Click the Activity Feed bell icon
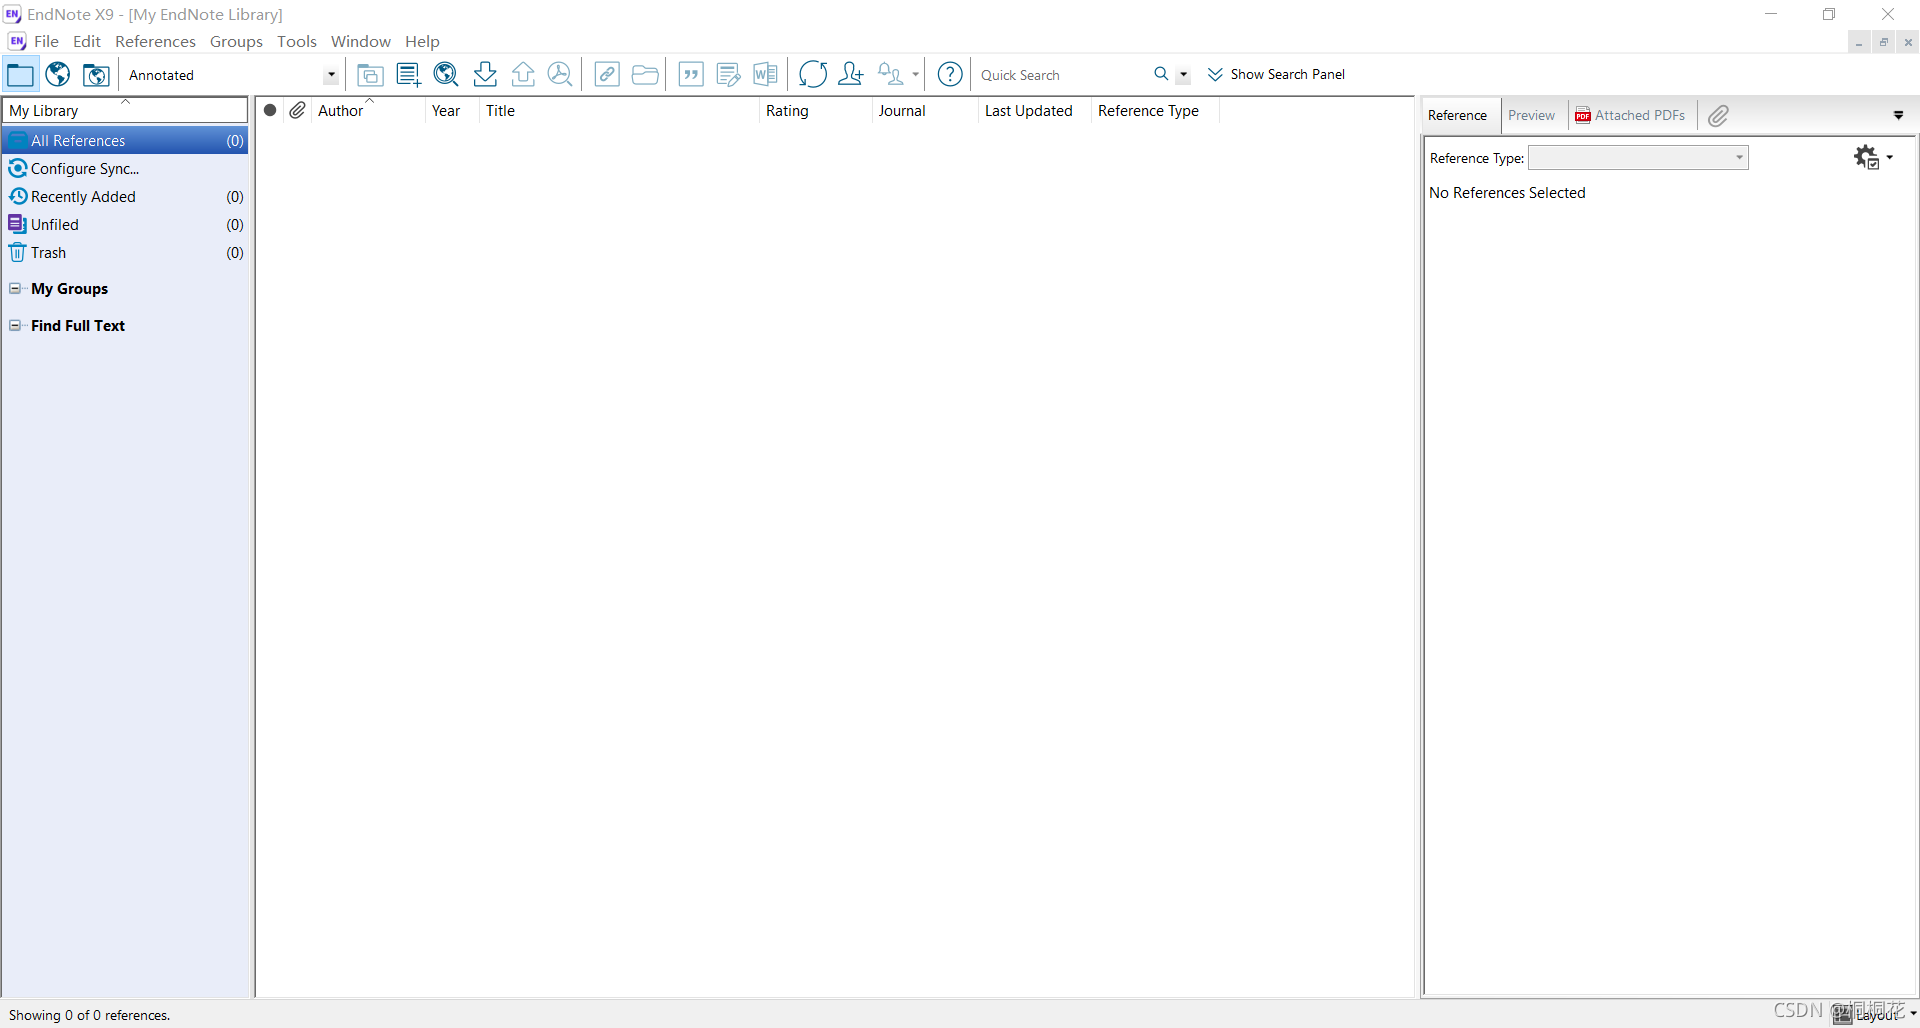 coord(890,75)
